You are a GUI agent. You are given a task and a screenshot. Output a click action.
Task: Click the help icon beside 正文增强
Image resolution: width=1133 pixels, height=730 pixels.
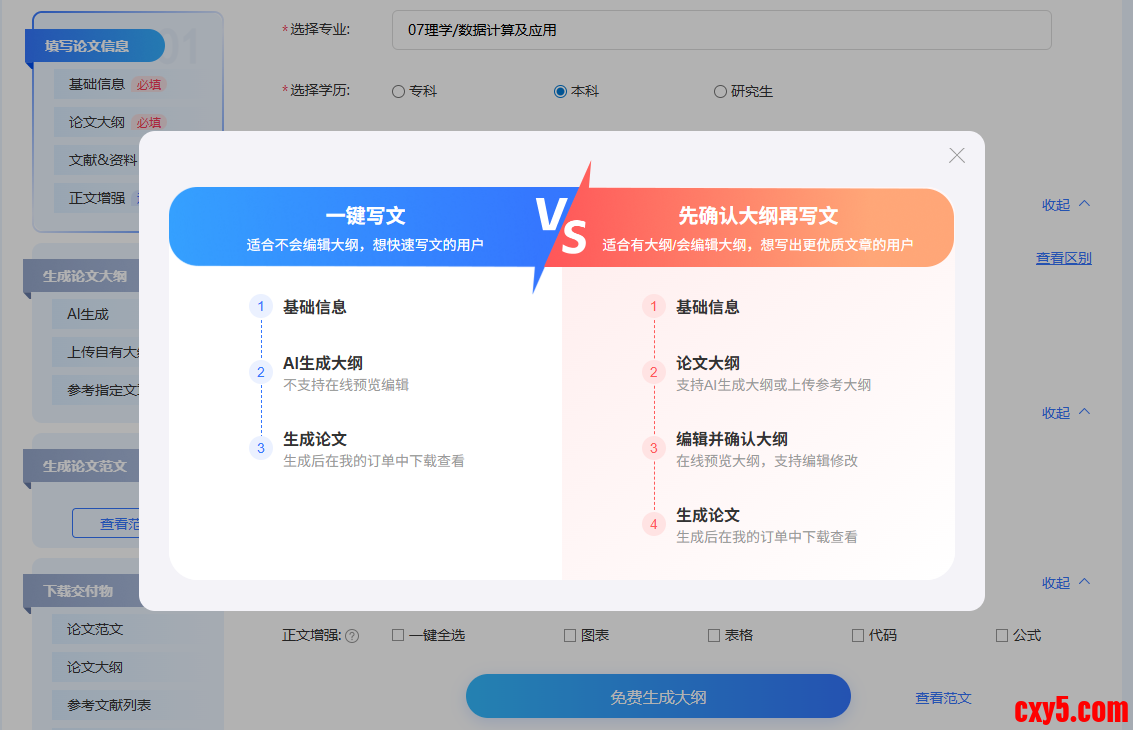(352, 636)
